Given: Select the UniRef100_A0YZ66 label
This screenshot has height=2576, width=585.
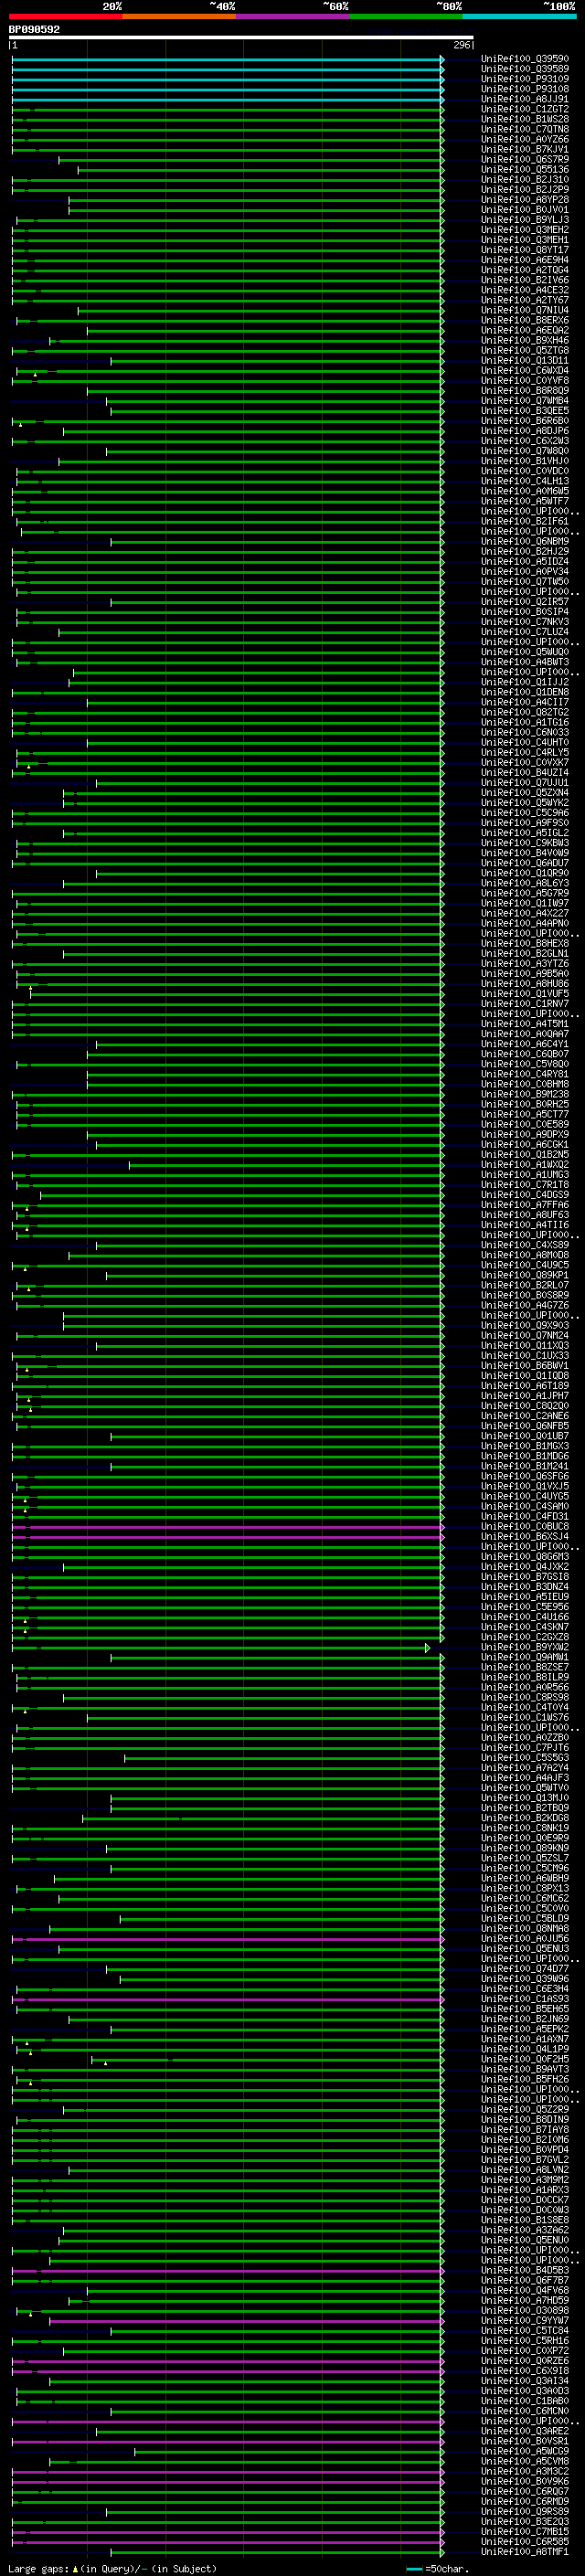Looking at the screenshot, I should 525,139.
